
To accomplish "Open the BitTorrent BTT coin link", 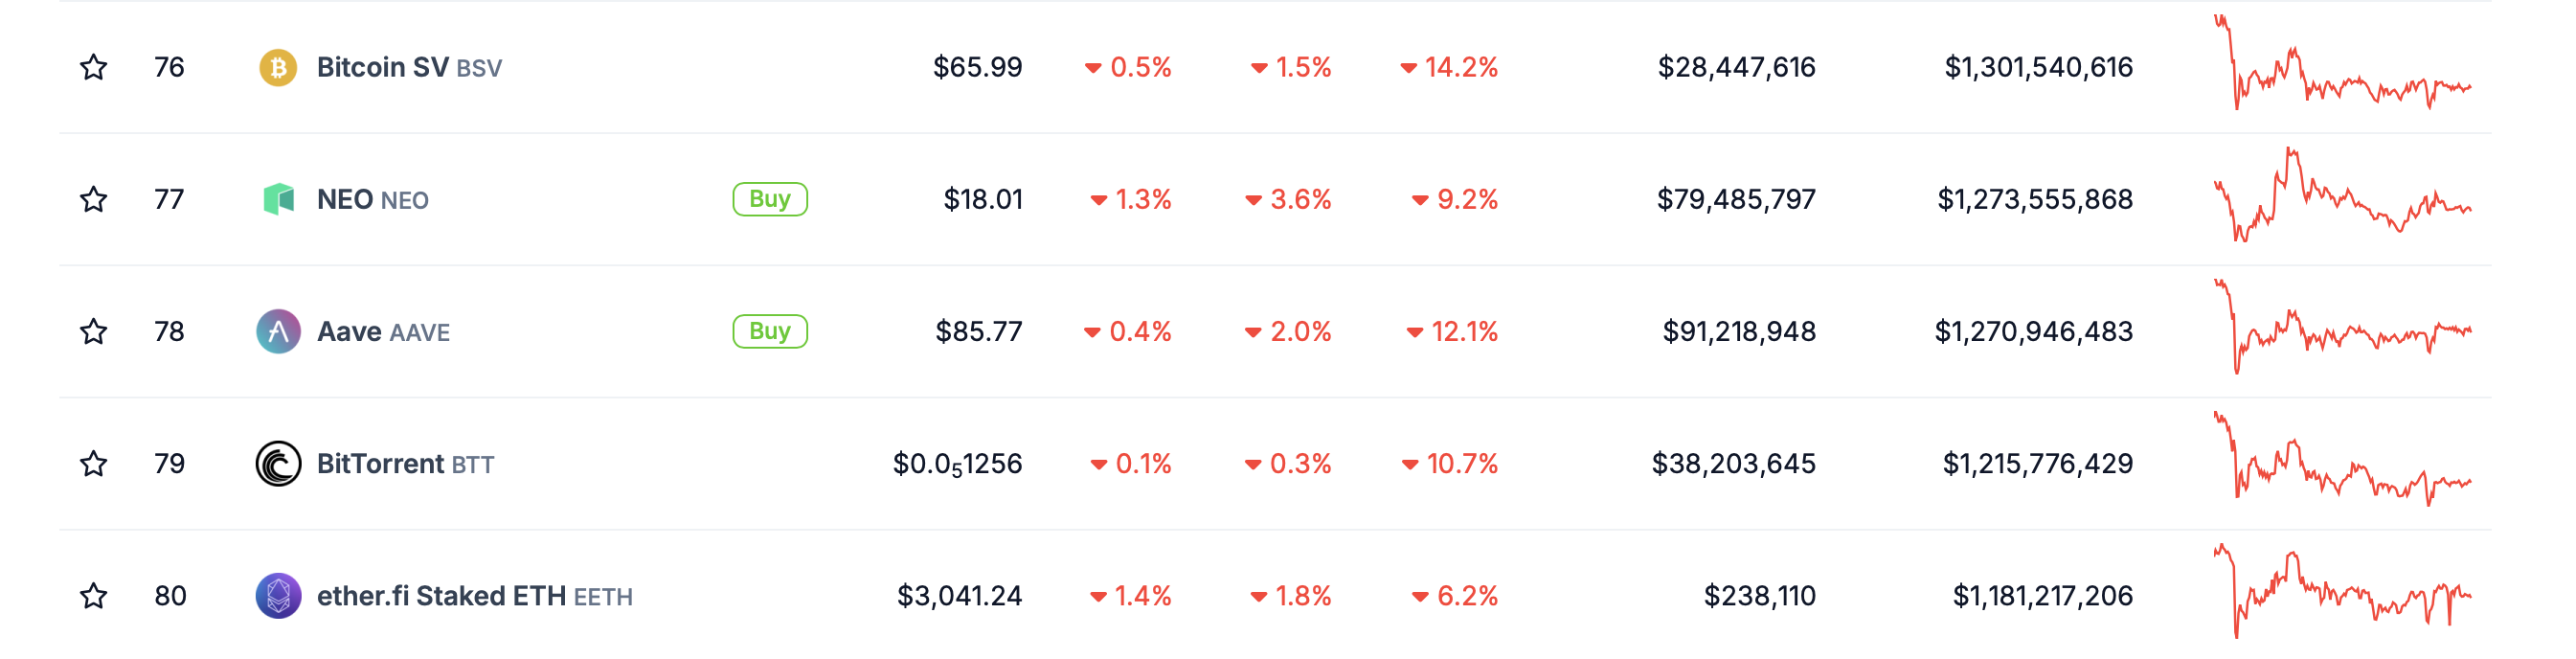I will pyautogui.click(x=405, y=464).
